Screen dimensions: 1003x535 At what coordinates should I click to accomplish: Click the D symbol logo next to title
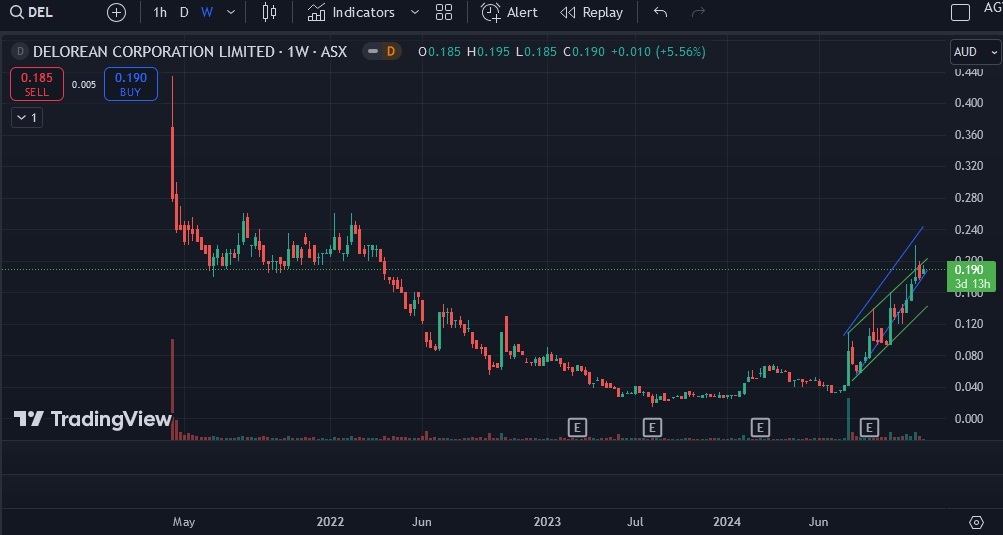20,52
